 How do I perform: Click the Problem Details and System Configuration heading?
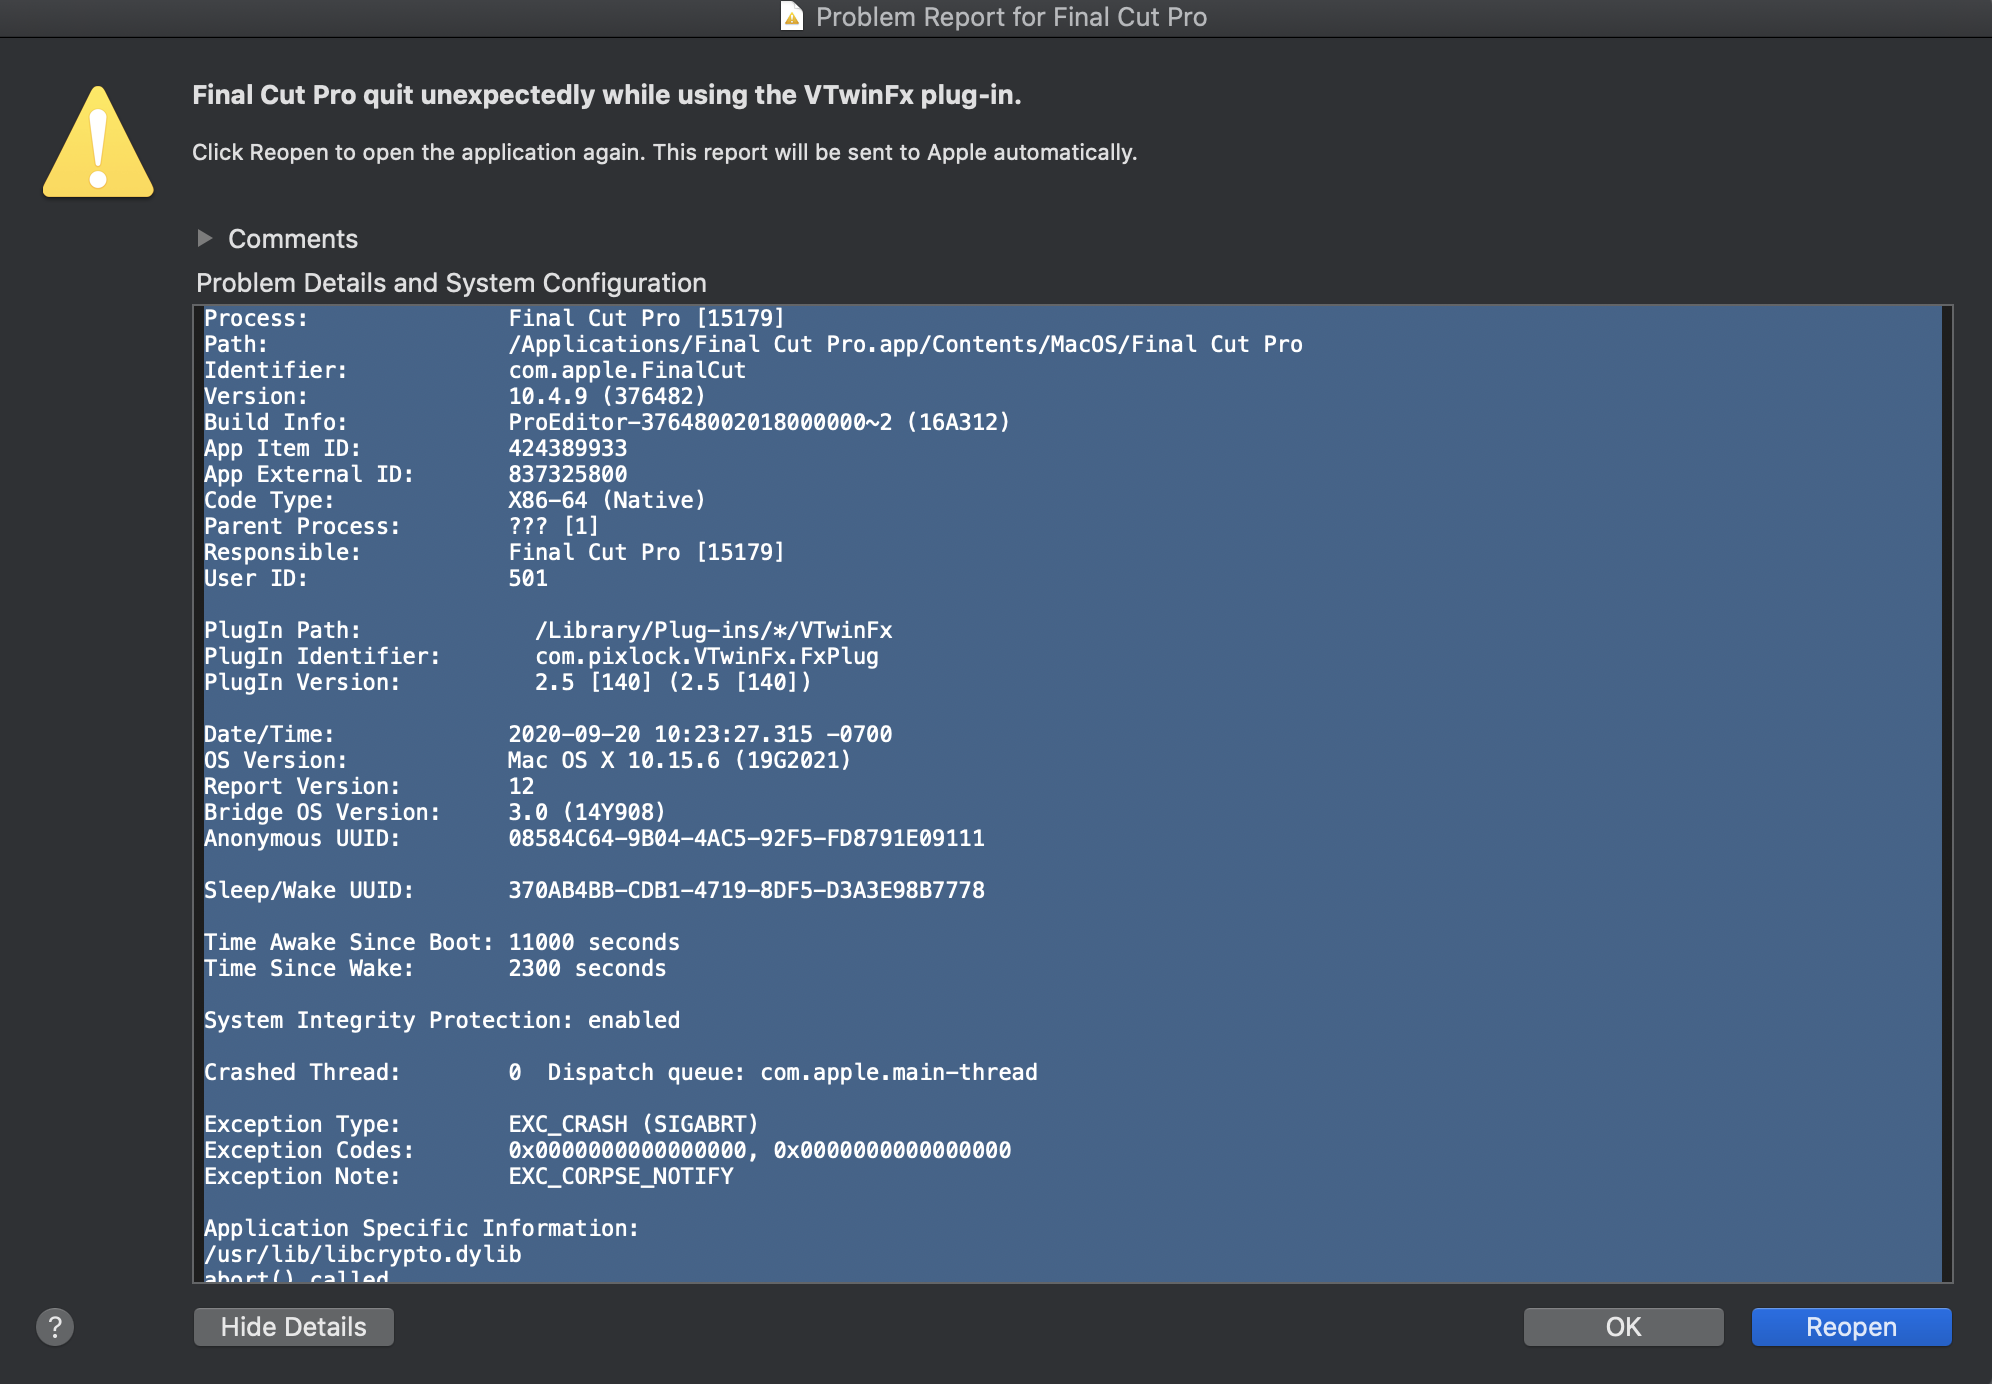451,283
